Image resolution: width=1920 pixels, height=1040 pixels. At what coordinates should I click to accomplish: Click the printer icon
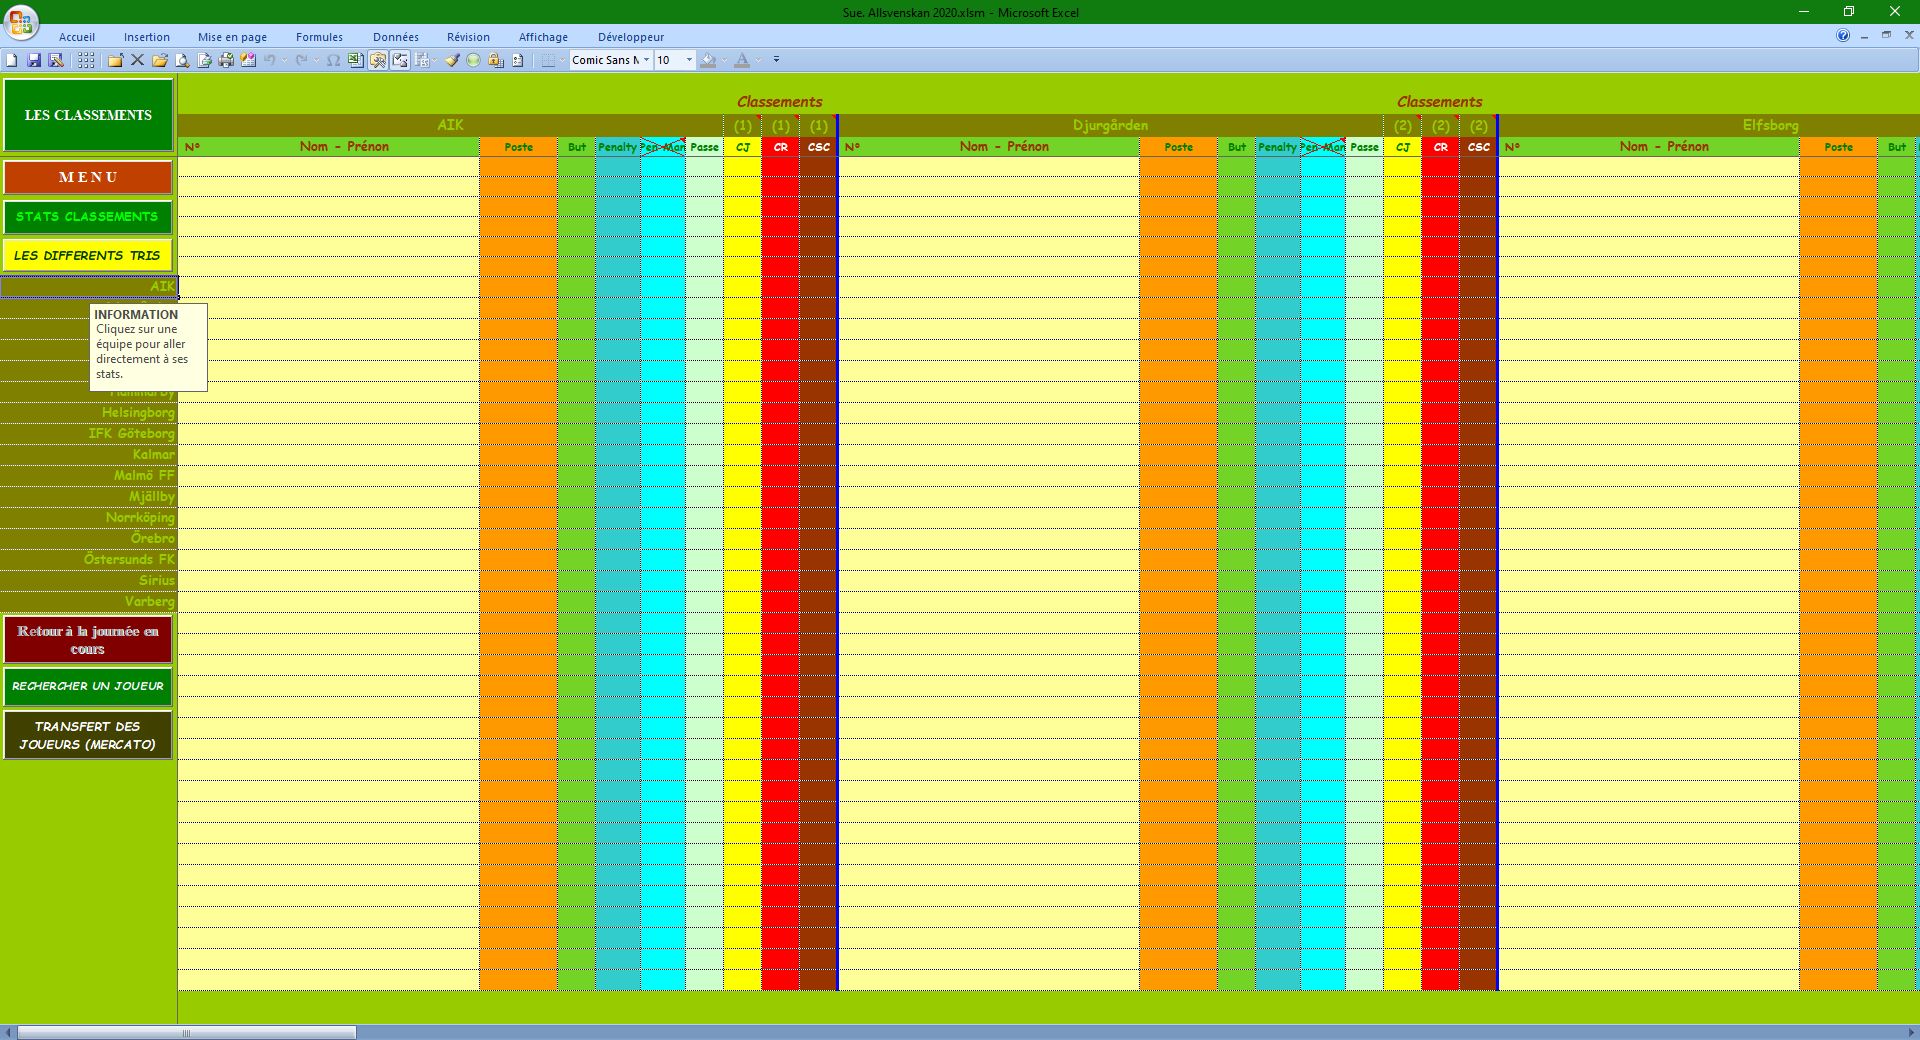point(226,60)
